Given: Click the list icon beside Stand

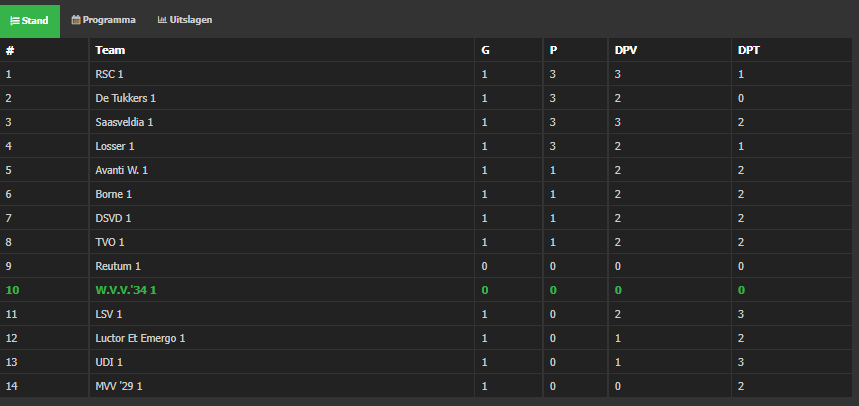Looking at the screenshot, I should coord(15,21).
